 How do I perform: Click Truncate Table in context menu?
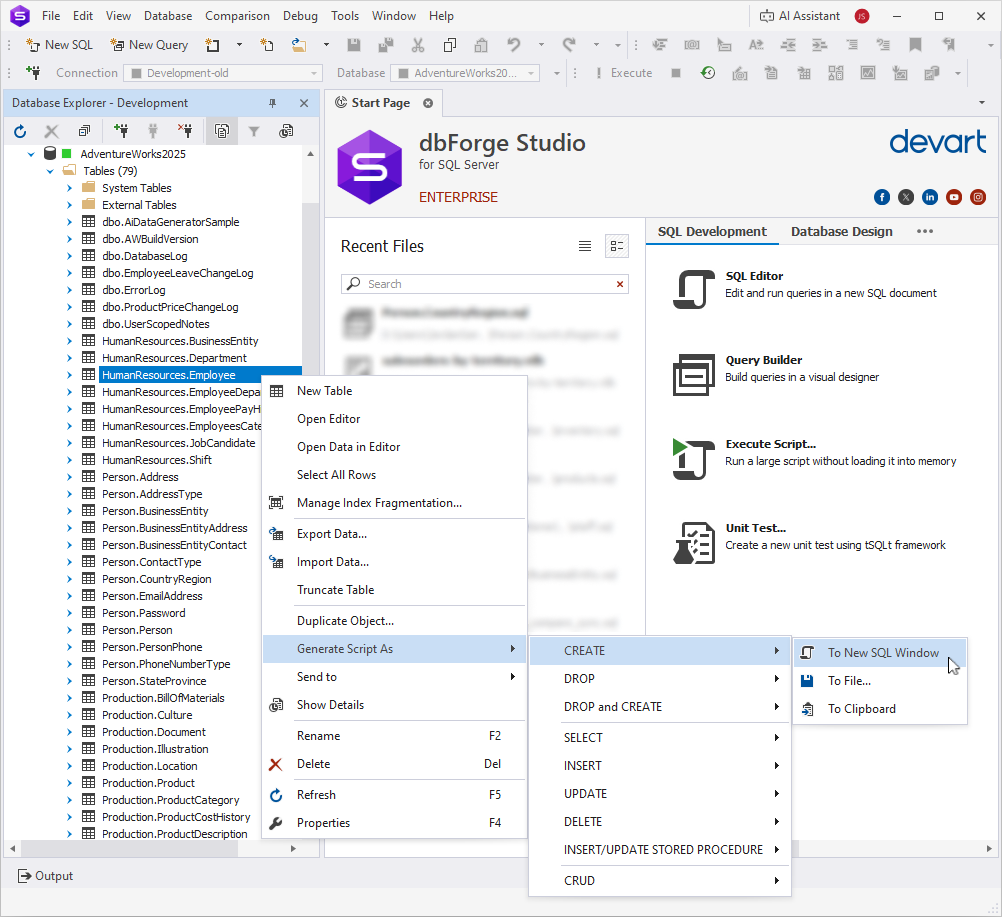pyautogui.click(x=395, y=590)
